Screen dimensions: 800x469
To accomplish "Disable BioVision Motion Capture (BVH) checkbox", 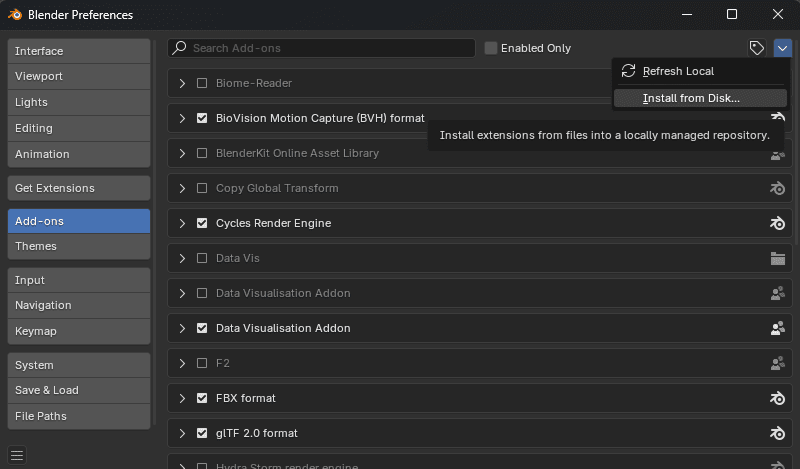I will coord(202,118).
